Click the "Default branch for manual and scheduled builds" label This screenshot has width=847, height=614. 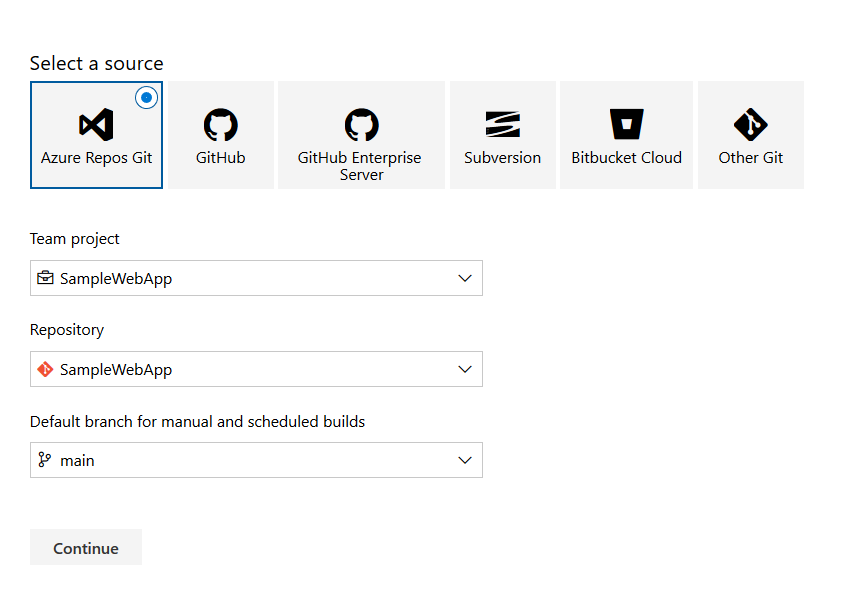198,421
